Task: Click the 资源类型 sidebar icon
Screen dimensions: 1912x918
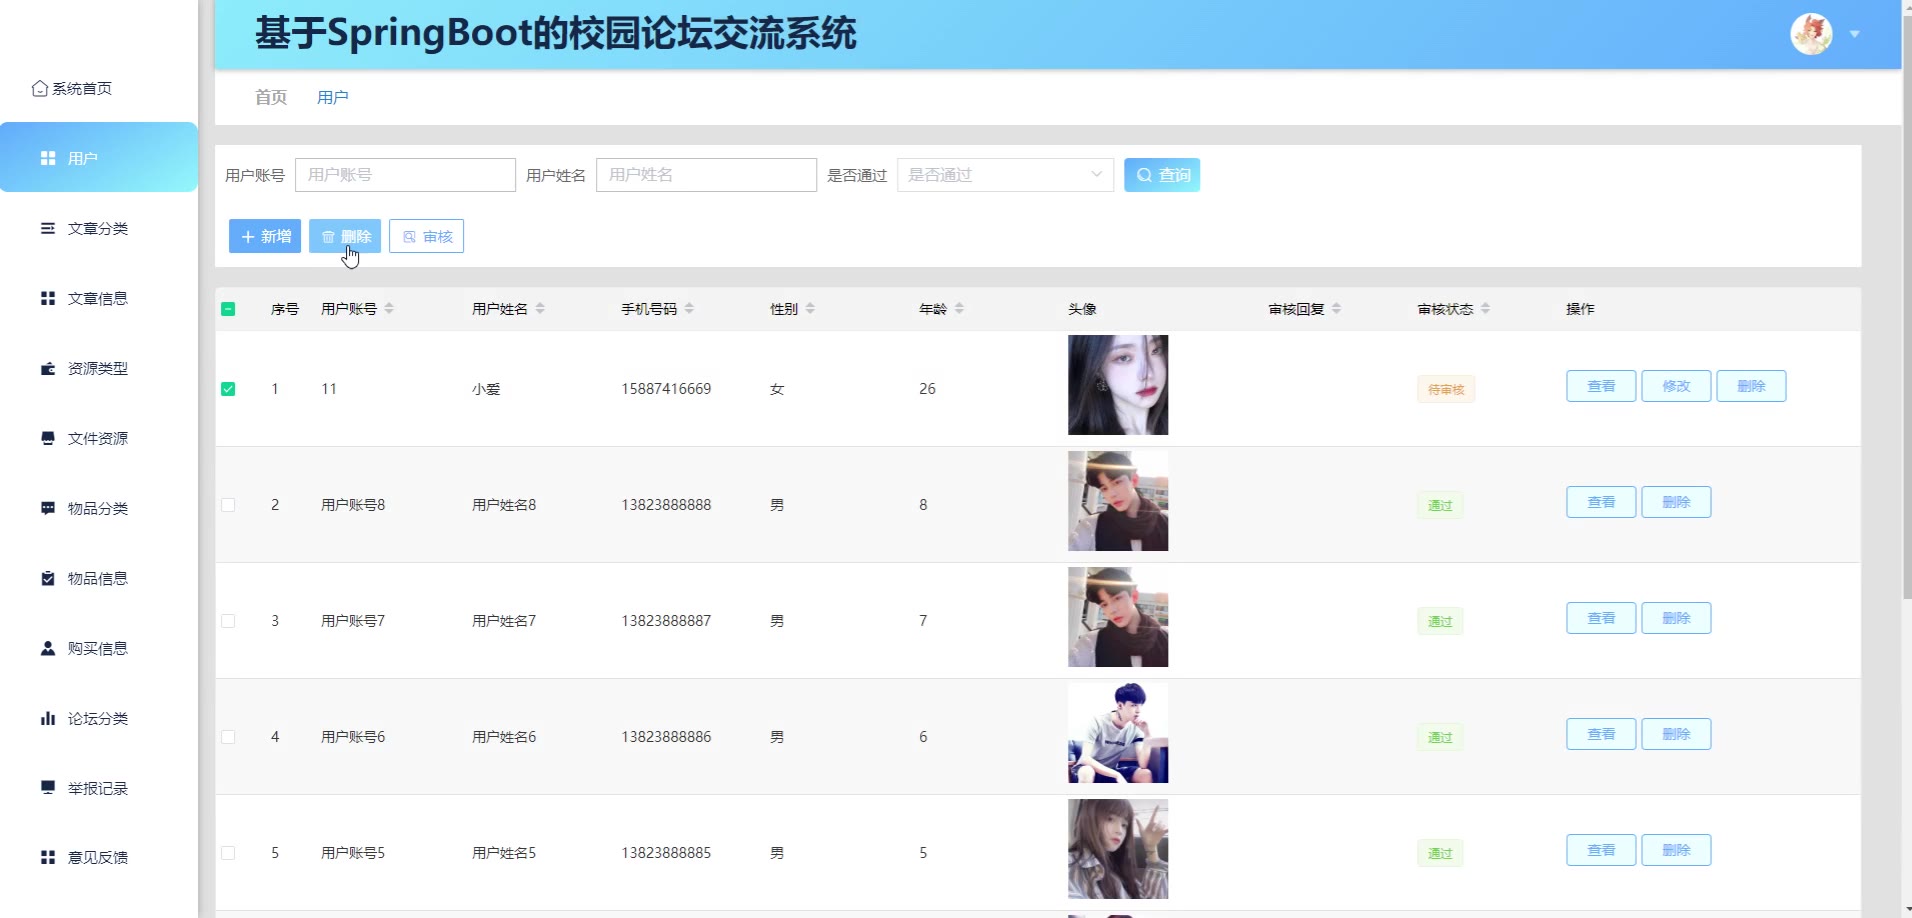Action: 47,369
